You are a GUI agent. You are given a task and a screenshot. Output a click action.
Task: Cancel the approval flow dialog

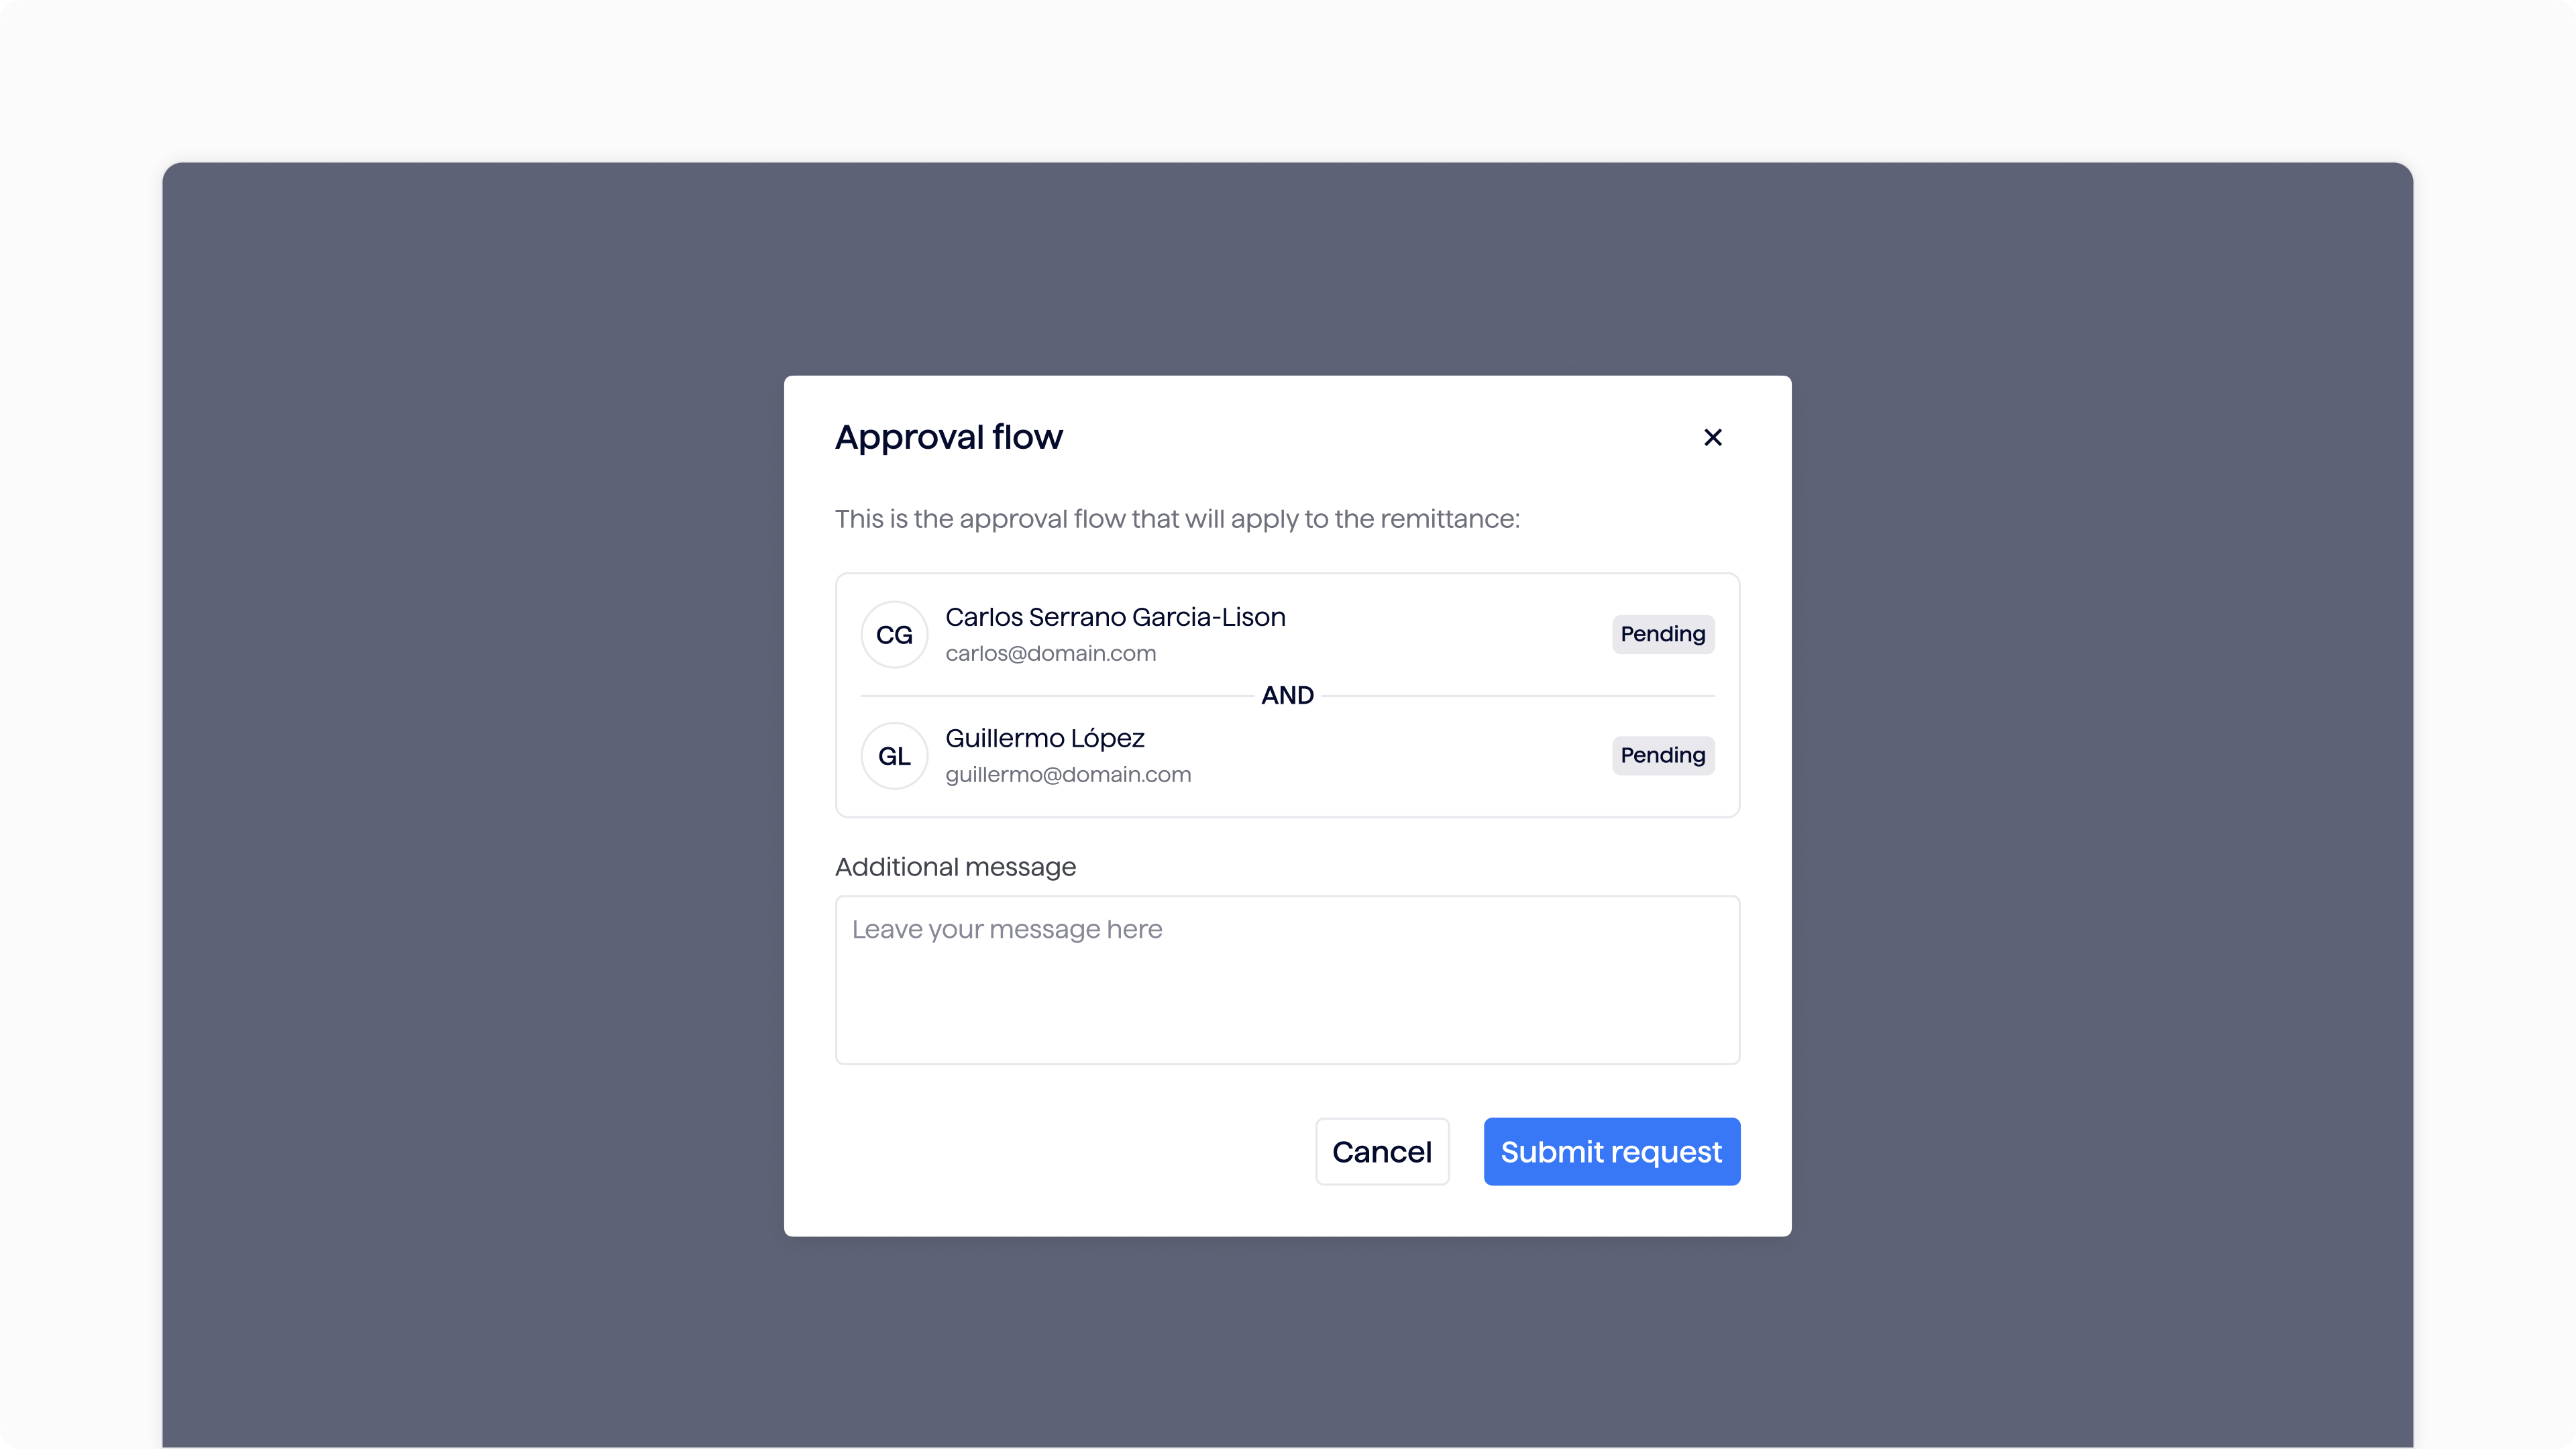[x=1381, y=1151]
